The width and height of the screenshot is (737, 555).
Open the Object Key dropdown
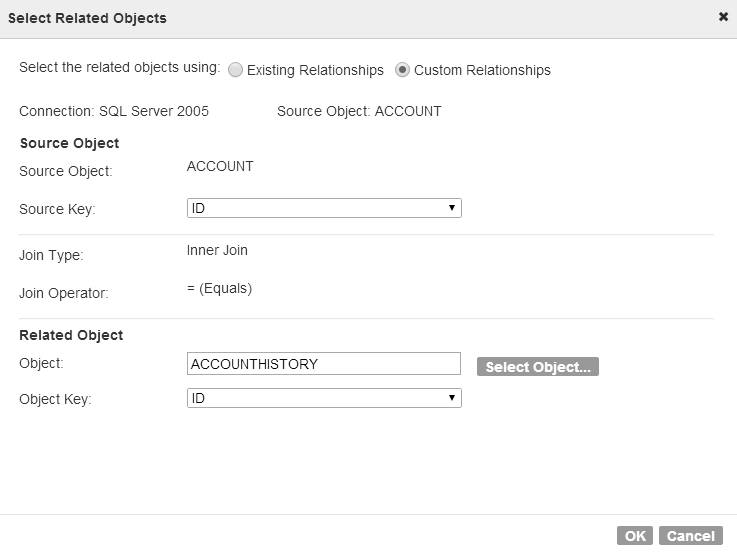click(x=324, y=398)
